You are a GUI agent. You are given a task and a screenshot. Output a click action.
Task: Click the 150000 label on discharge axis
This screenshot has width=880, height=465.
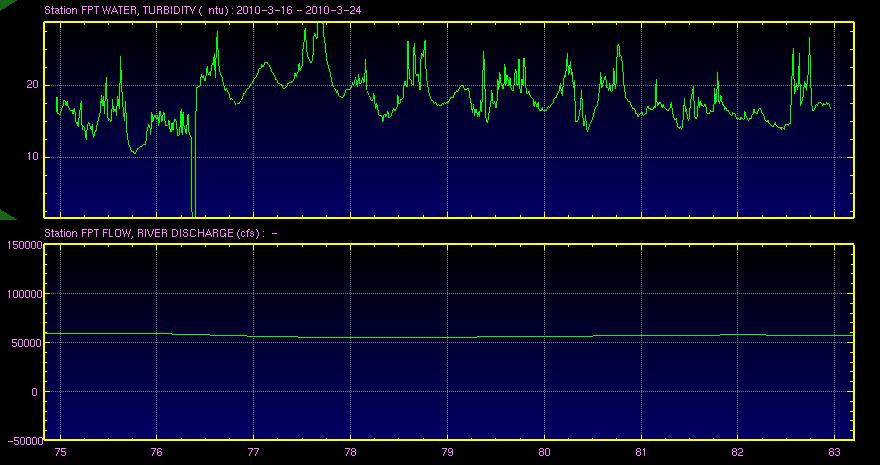click(x=24, y=245)
